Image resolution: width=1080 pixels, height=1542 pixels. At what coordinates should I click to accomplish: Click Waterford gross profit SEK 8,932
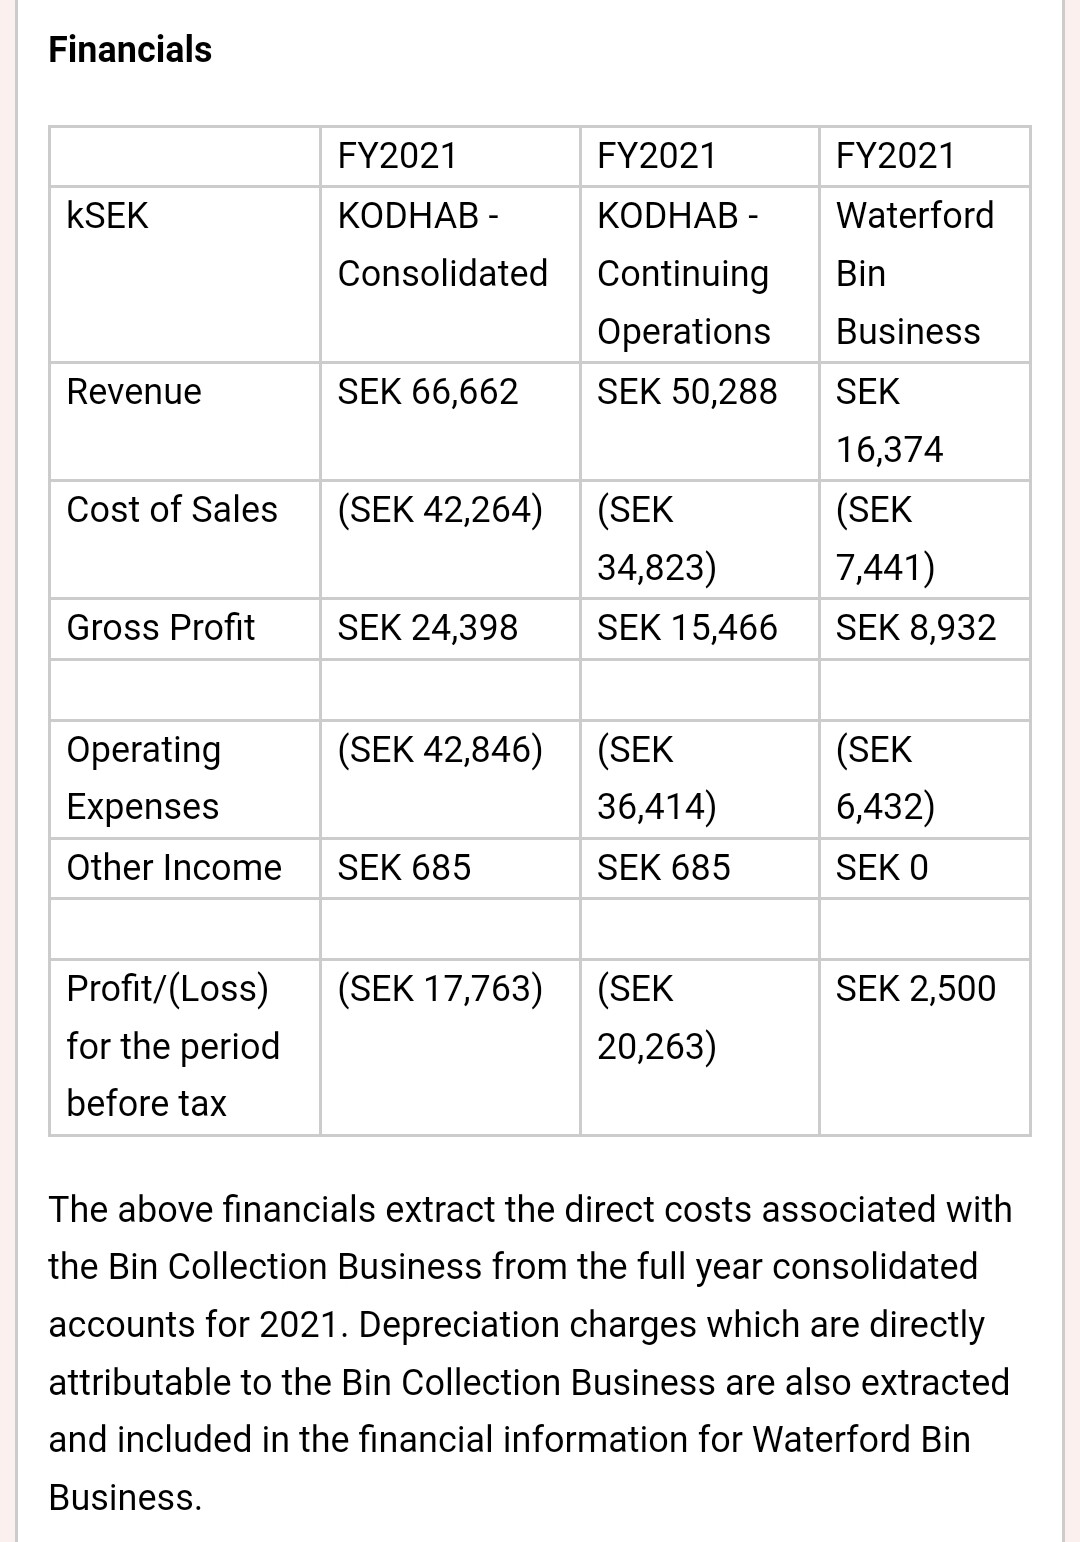point(916,627)
